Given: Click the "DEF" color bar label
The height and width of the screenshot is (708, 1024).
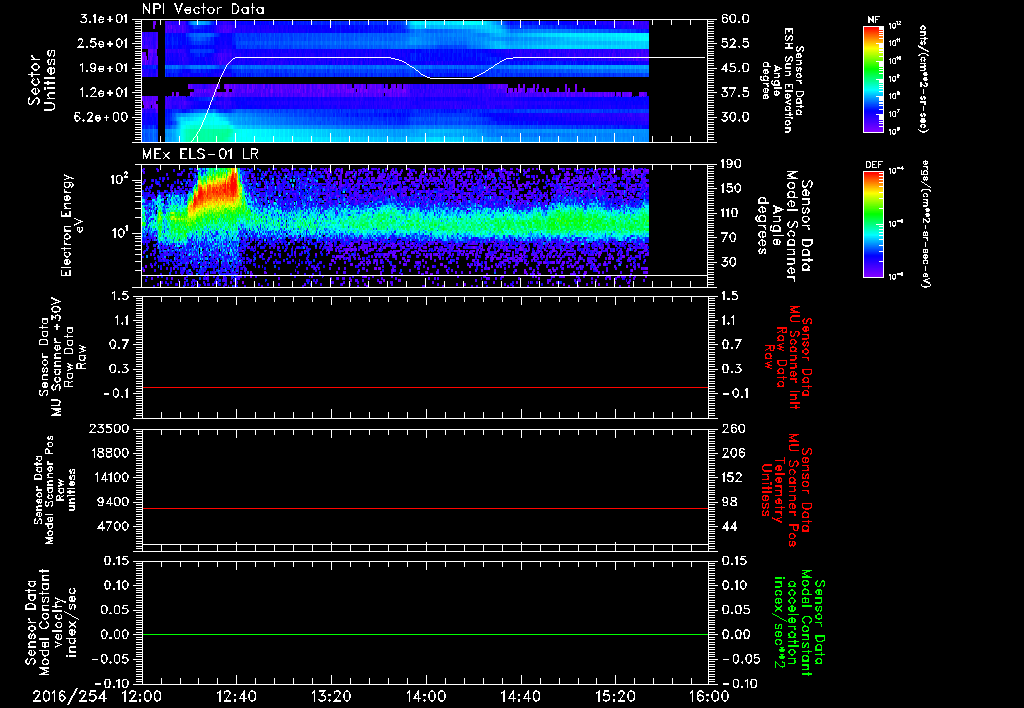Looking at the screenshot, I should pyautogui.click(x=873, y=165).
